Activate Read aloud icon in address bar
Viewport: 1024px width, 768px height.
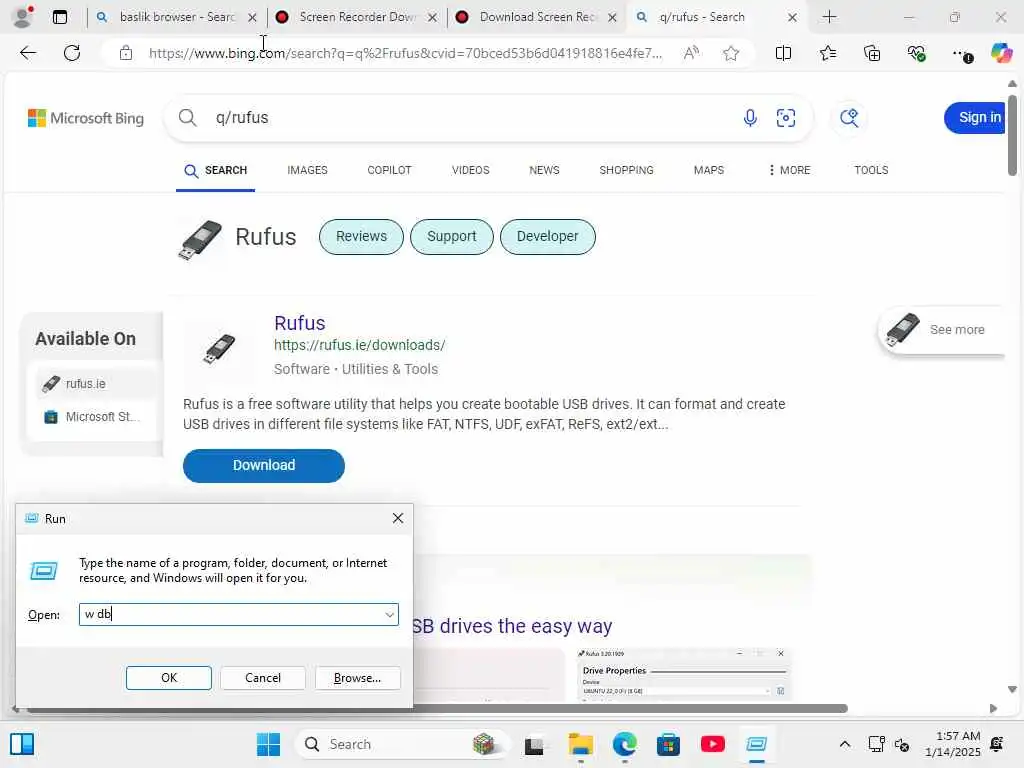[x=691, y=53]
